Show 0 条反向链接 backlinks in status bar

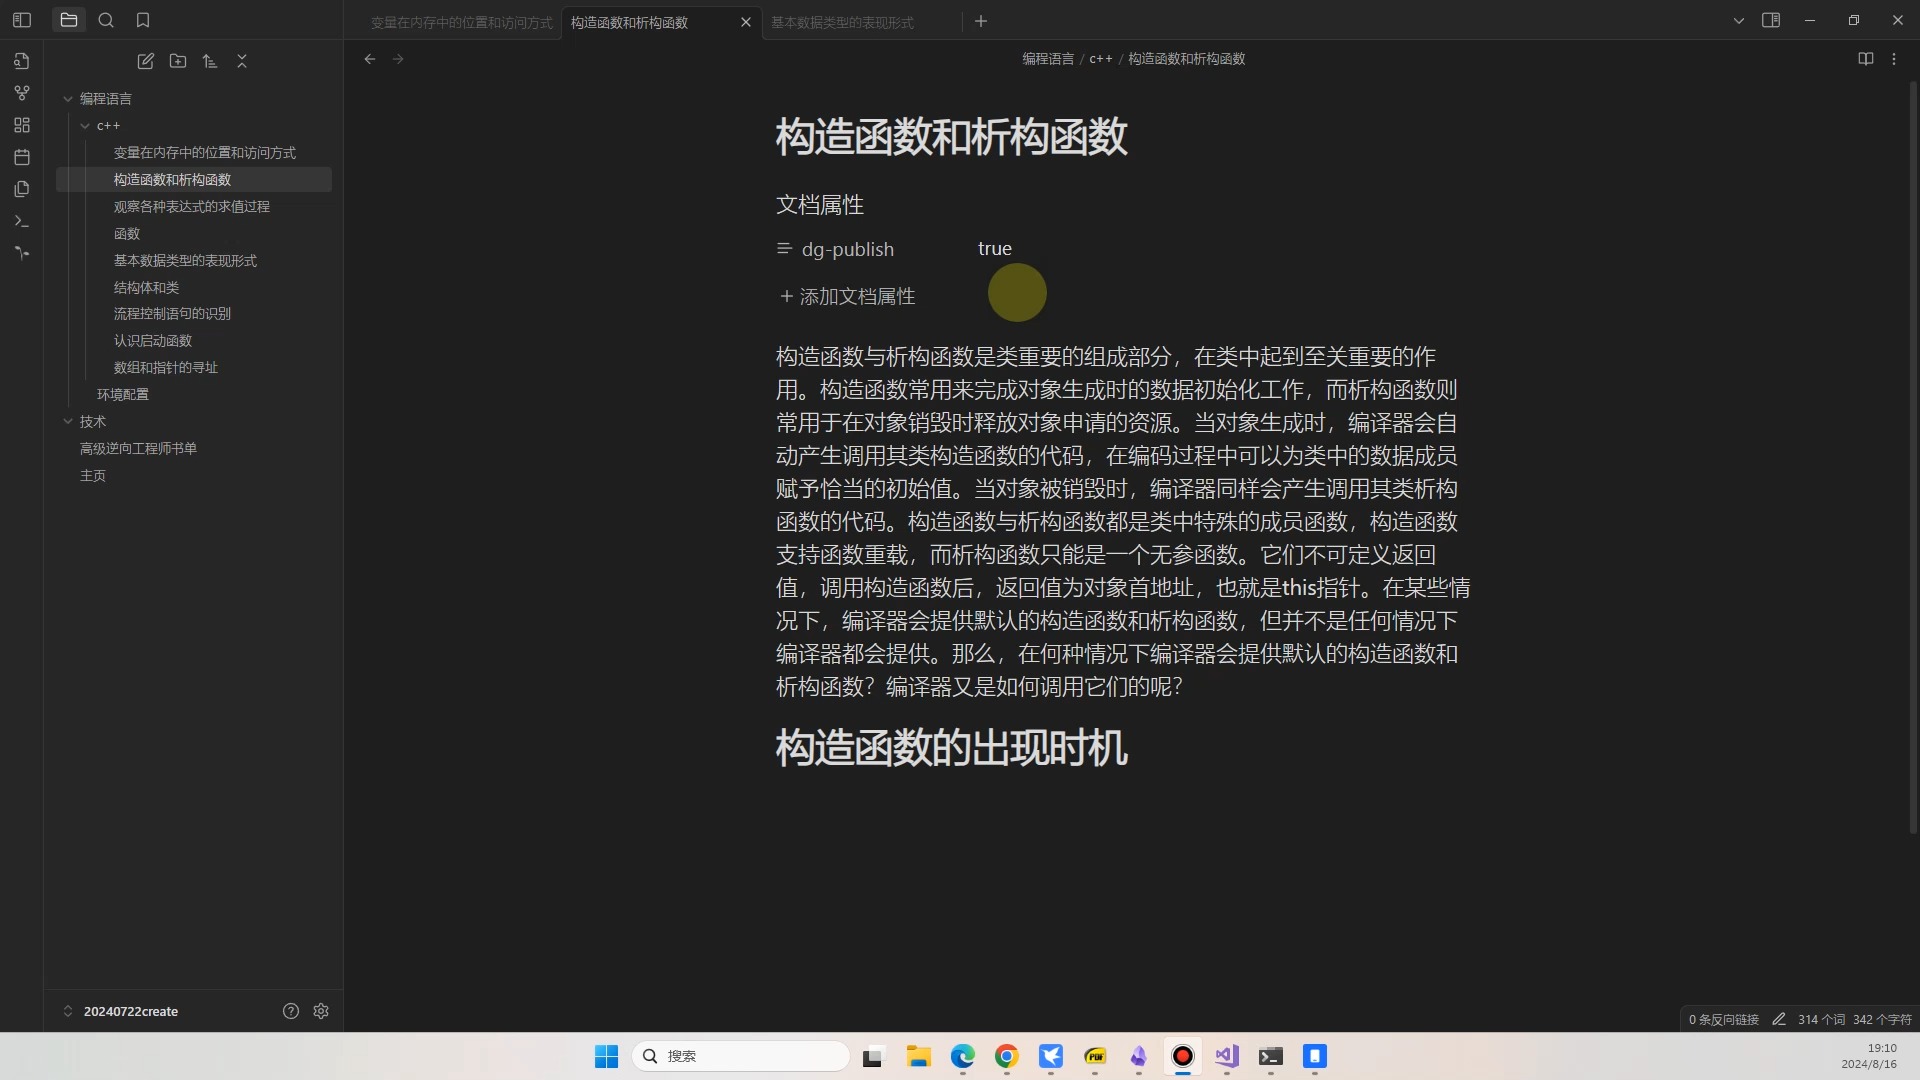(x=1724, y=1020)
